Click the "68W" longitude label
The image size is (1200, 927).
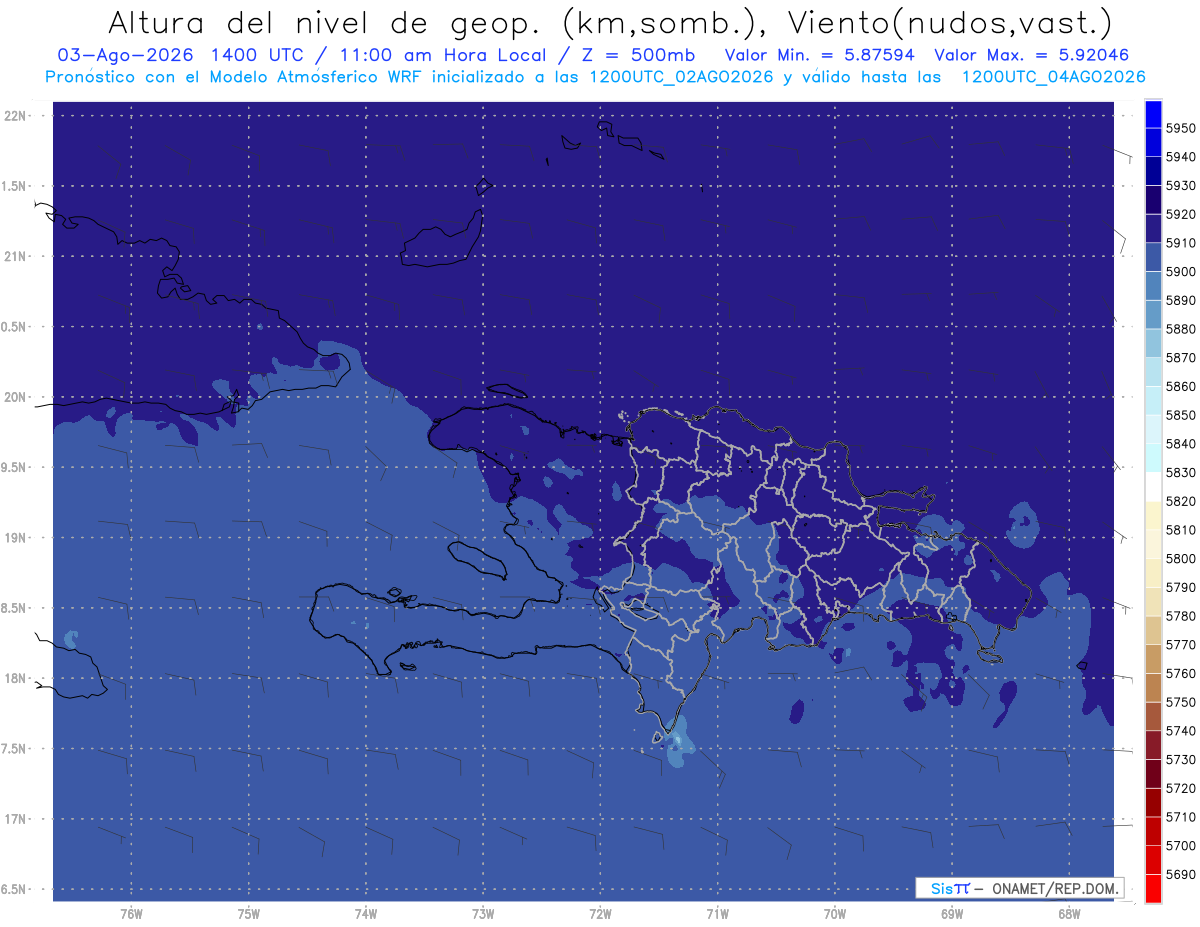1069,914
